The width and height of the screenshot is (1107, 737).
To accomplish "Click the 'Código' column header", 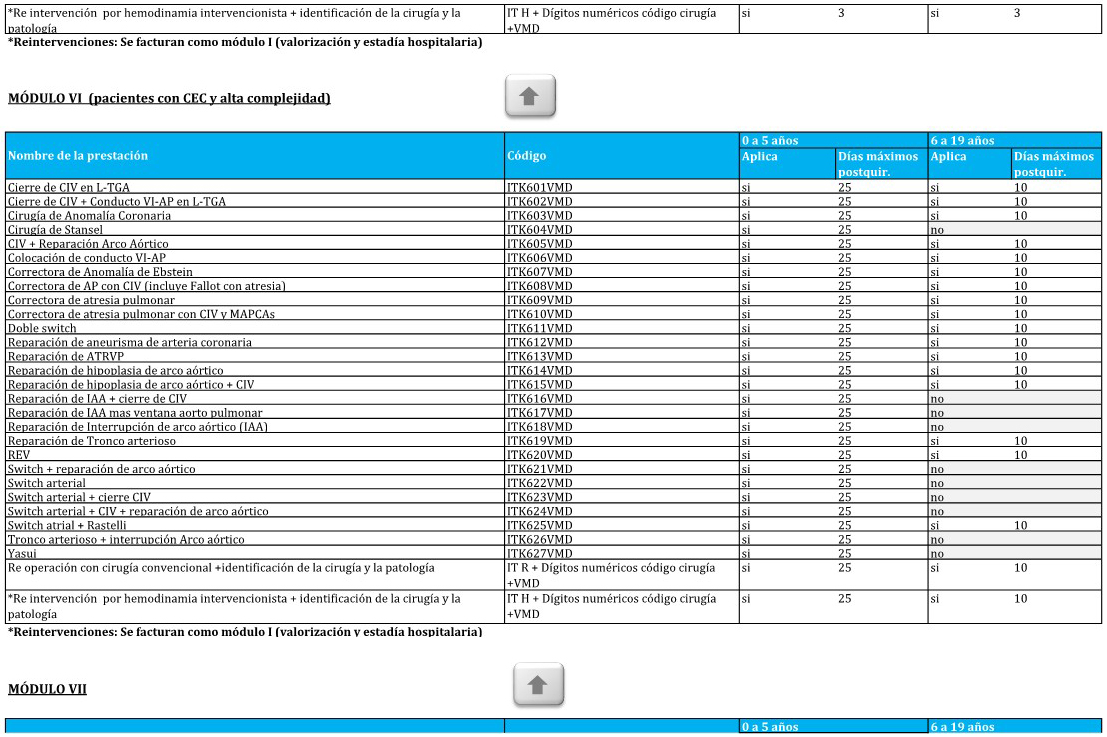I will 526,156.
